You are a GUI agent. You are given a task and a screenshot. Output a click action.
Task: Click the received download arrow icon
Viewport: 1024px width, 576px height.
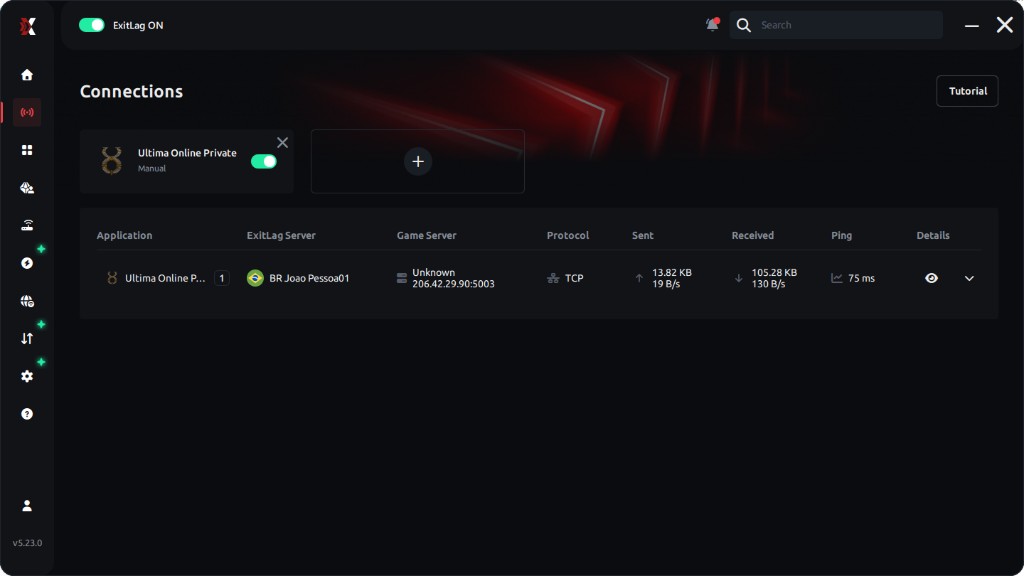click(739, 278)
